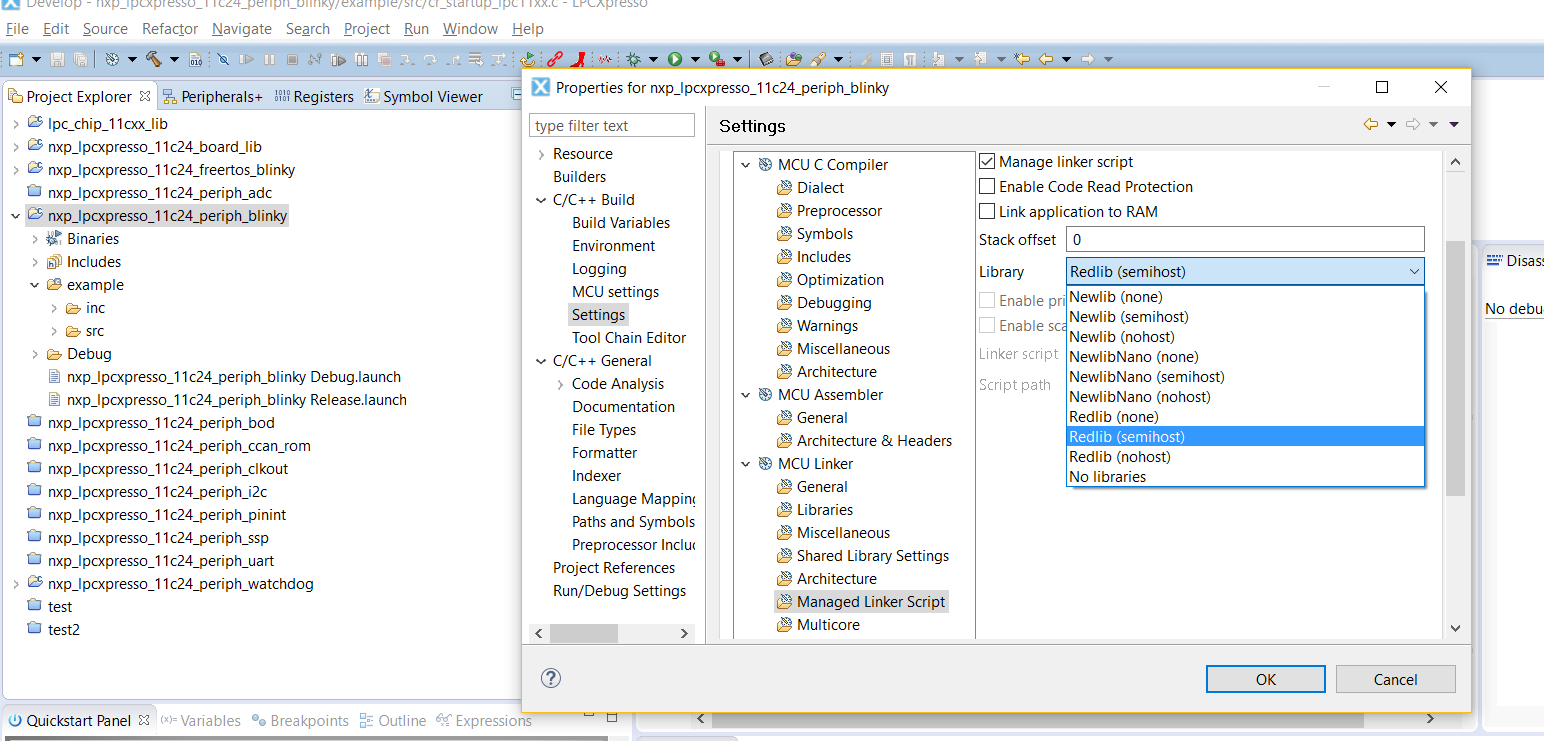The image size is (1544, 741).
Task: Collapse the C/C++ Build category
Action: 542,200
